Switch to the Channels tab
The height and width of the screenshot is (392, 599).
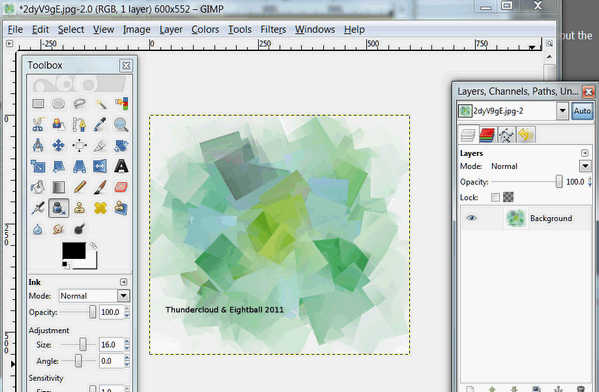487,135
